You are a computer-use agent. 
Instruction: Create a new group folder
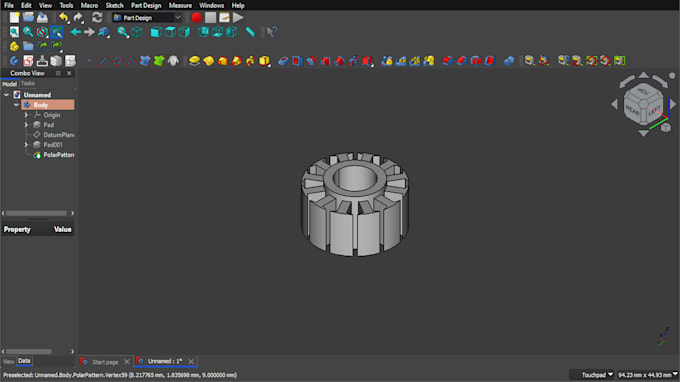(x=28, y=46)
